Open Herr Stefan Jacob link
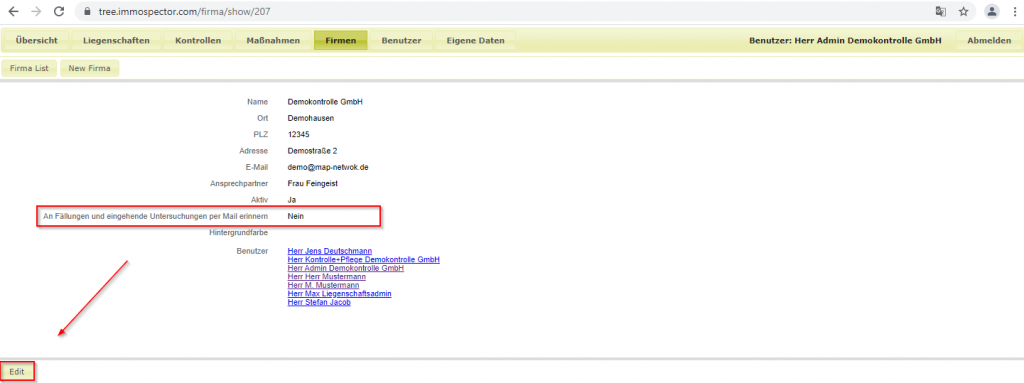 coord(319,303)
